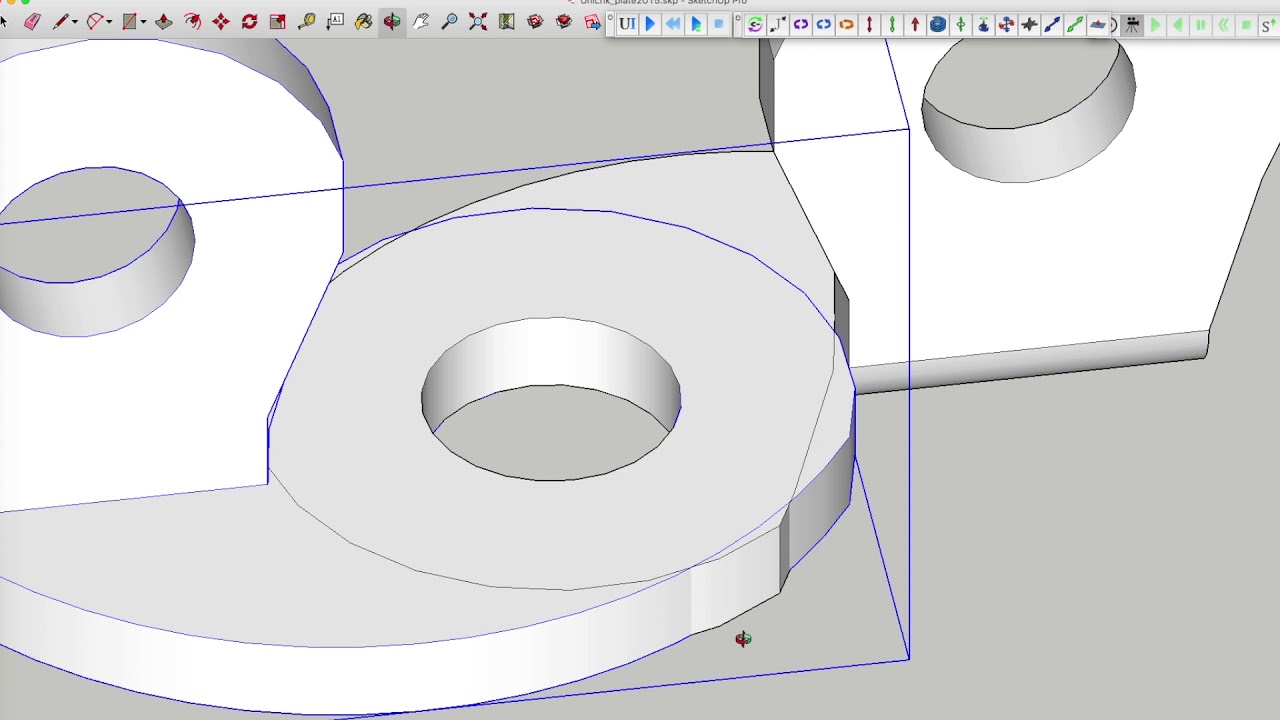Pick the Tape Measure tool

tap(306, 21)
